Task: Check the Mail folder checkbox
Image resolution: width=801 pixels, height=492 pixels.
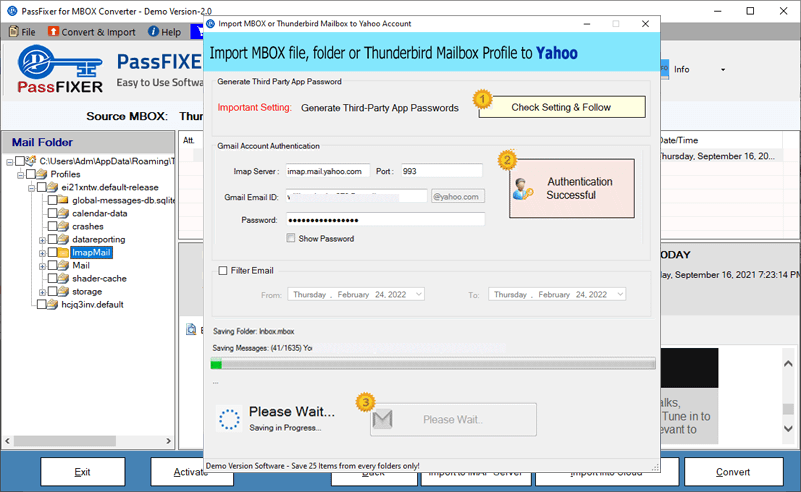Action: 52,265
